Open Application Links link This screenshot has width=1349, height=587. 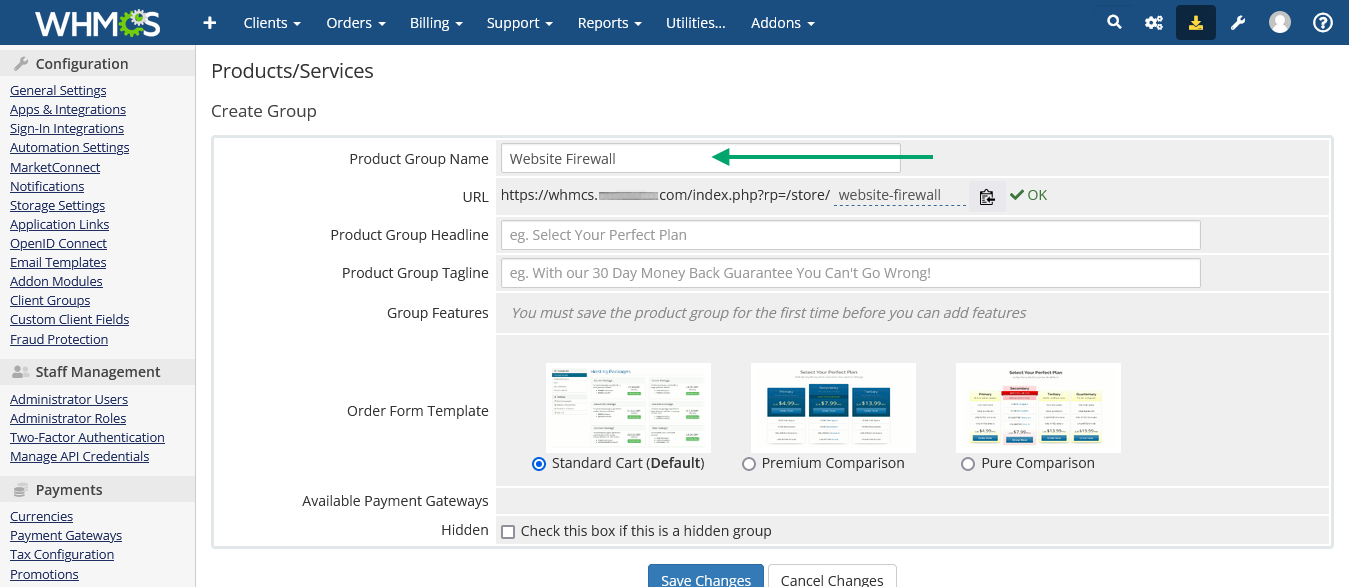(60, 224)
